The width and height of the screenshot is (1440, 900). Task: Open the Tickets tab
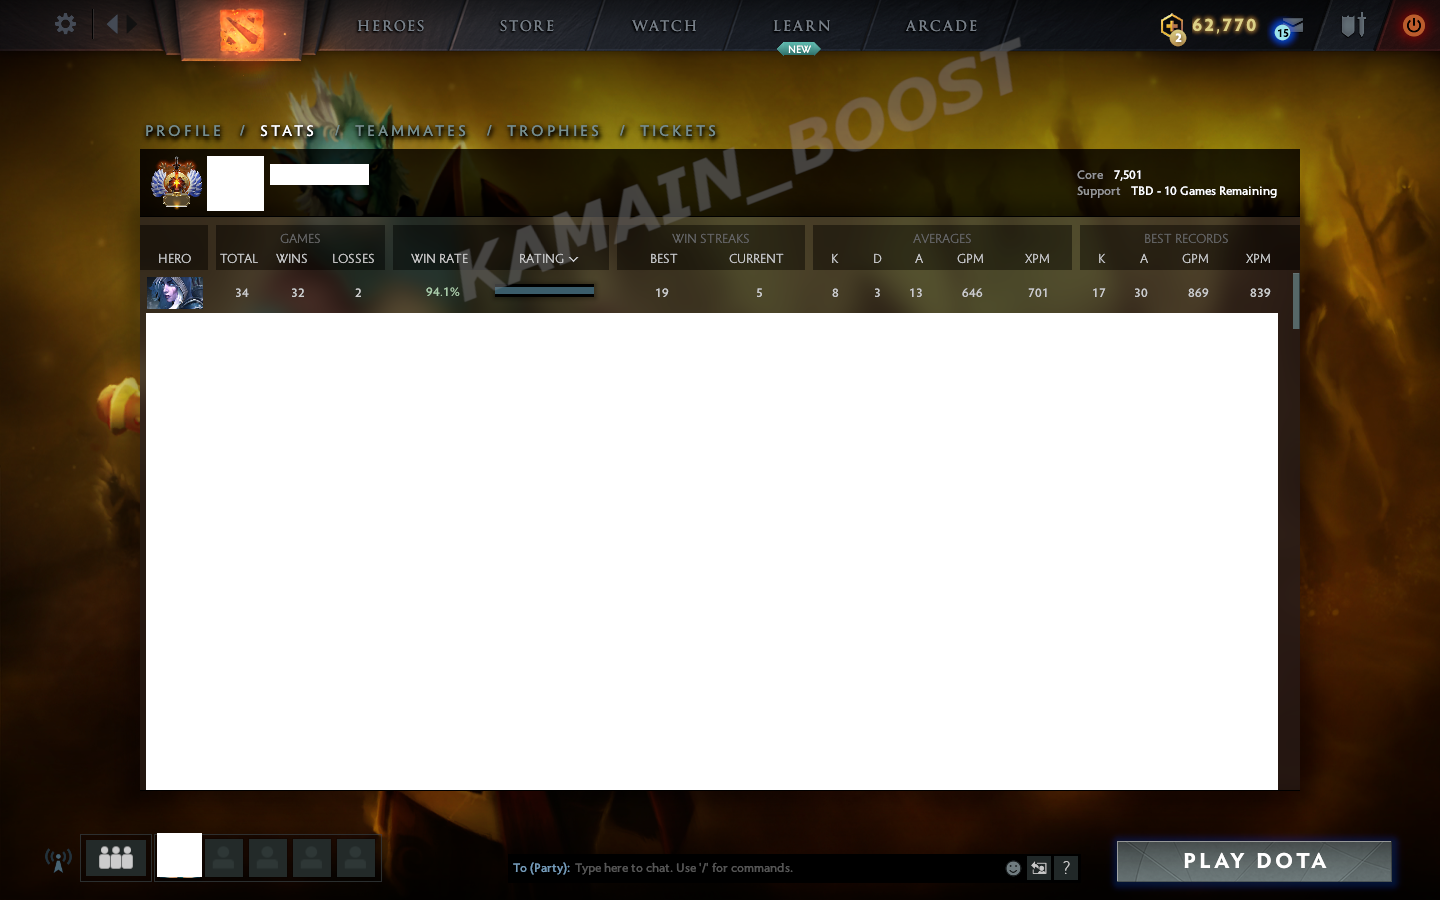(x=679, y=131)
